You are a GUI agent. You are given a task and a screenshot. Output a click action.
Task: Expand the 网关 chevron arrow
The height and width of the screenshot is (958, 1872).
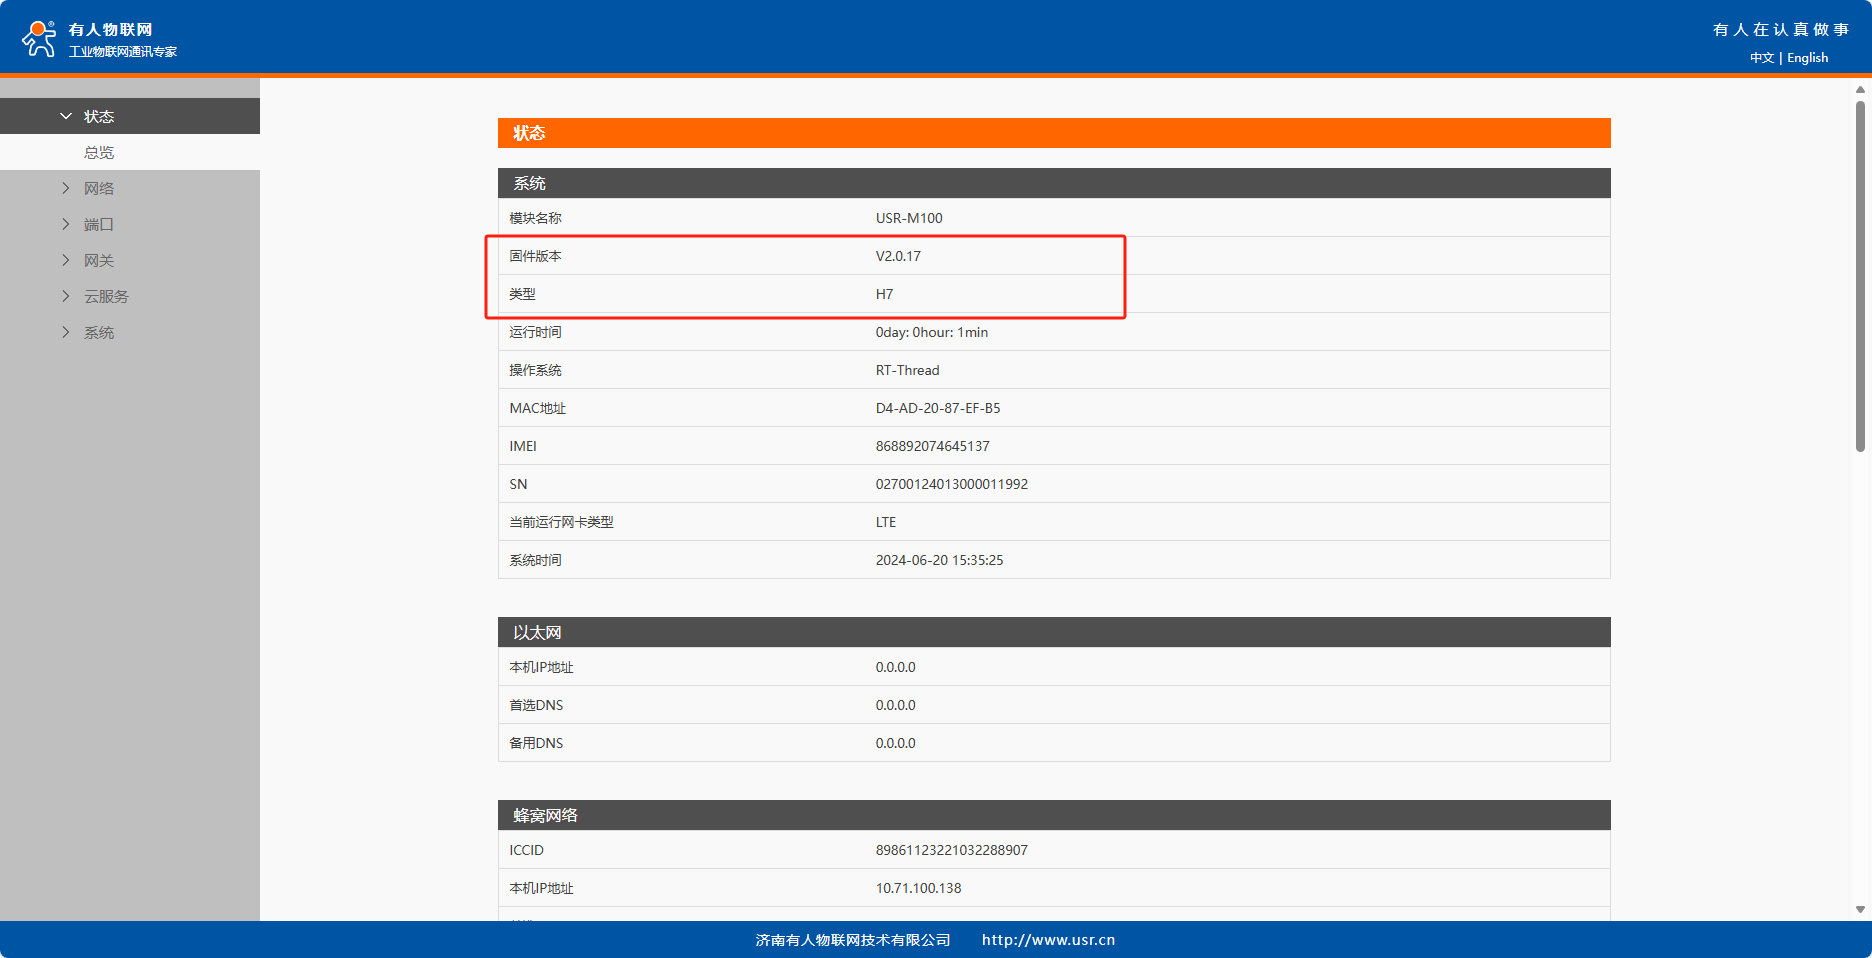[x=66, y=260]
